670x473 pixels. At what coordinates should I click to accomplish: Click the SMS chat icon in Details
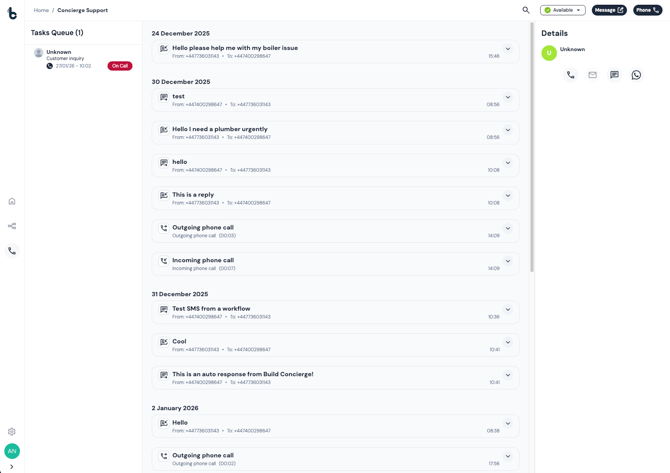click(x=614, y=75)
